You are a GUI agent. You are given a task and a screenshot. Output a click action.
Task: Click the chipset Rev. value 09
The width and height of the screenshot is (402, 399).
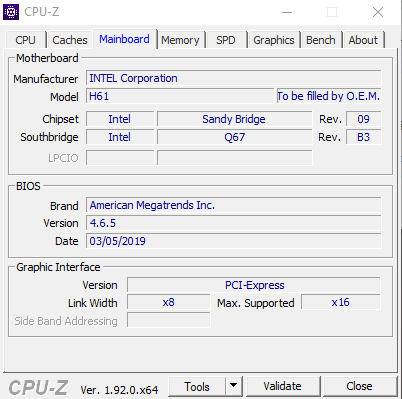(x=363, y=119)
